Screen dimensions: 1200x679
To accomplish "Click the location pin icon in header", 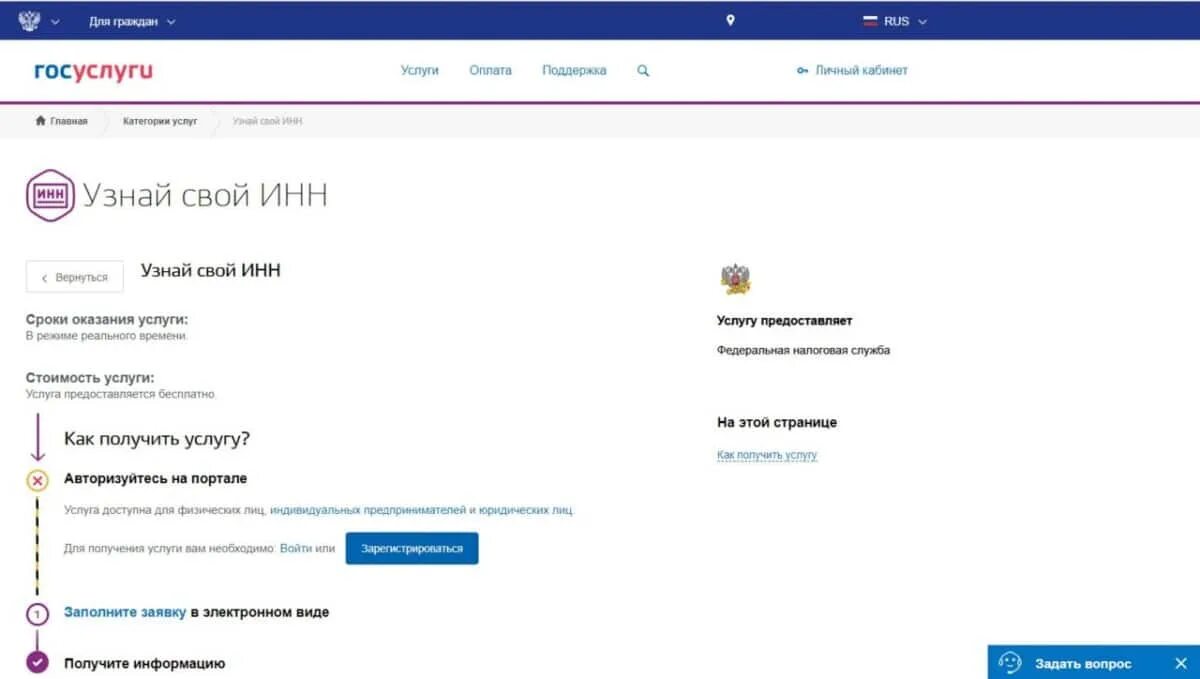I will click(731, 18).
